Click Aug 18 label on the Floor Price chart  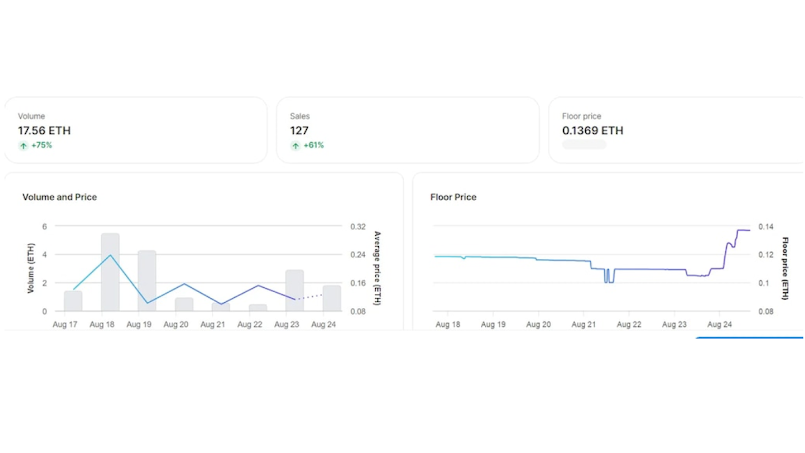click(x=448, y=325)
